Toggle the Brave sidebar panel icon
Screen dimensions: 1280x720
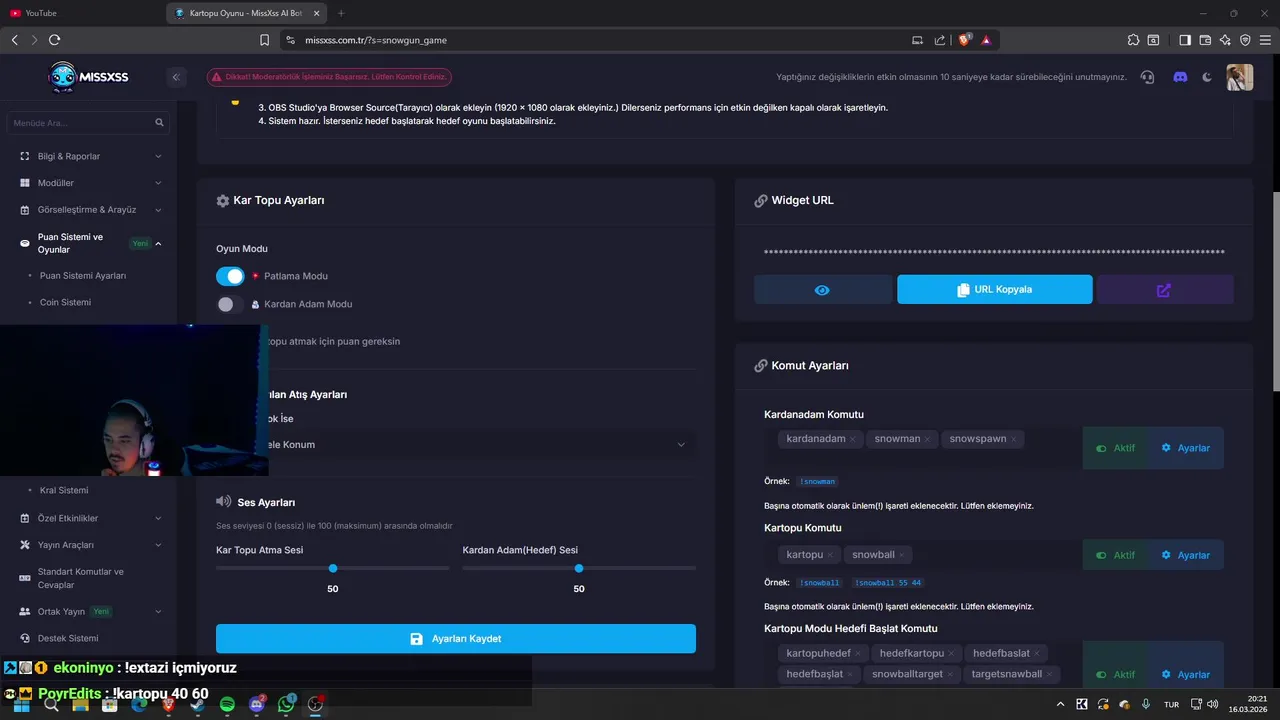coord(1185,40)
